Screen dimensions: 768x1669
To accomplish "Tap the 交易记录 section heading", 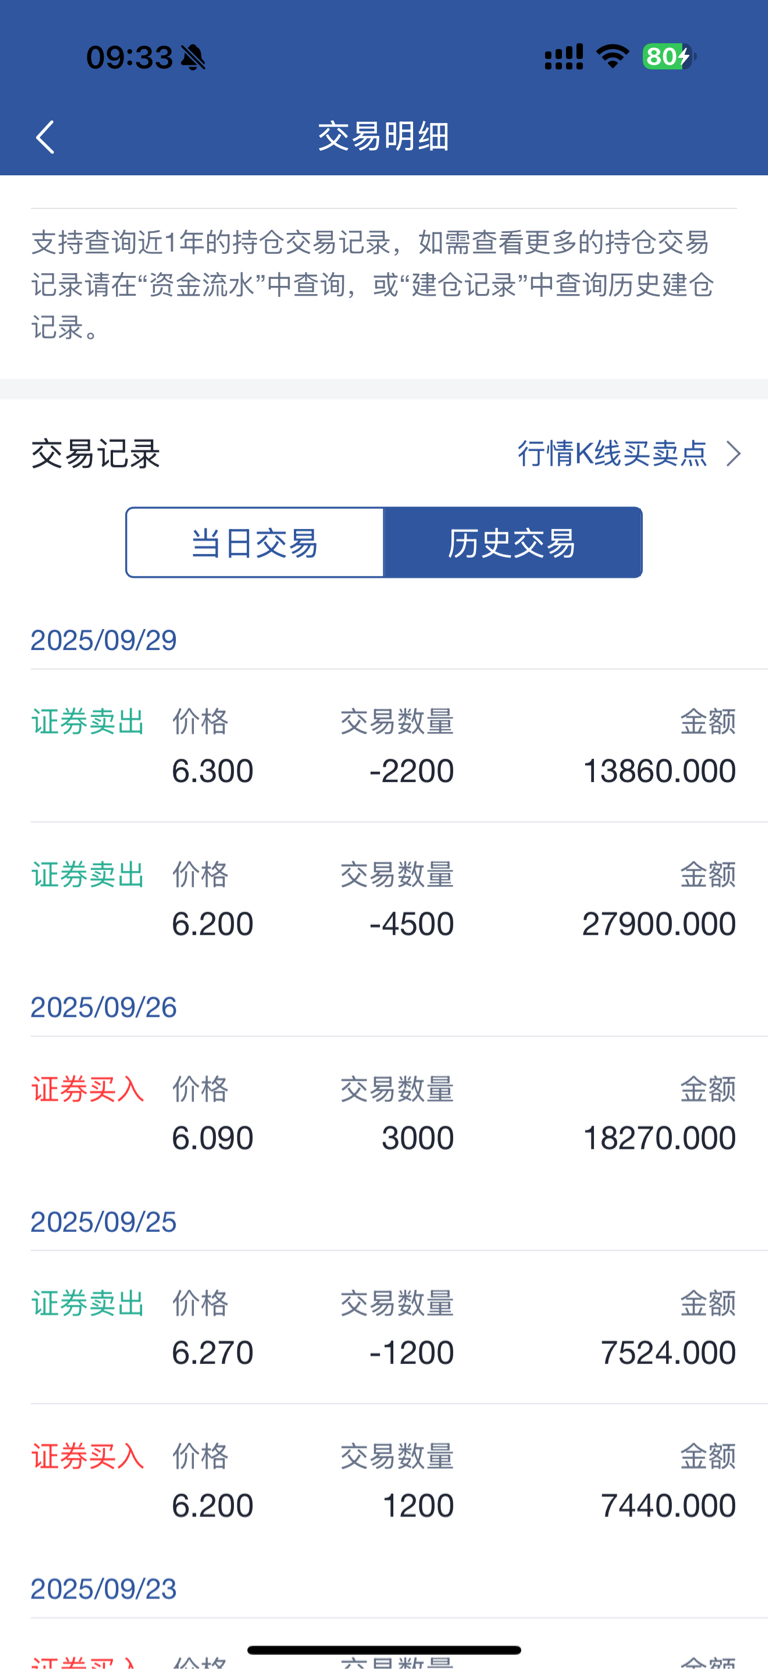I will [x=96, y=455].
